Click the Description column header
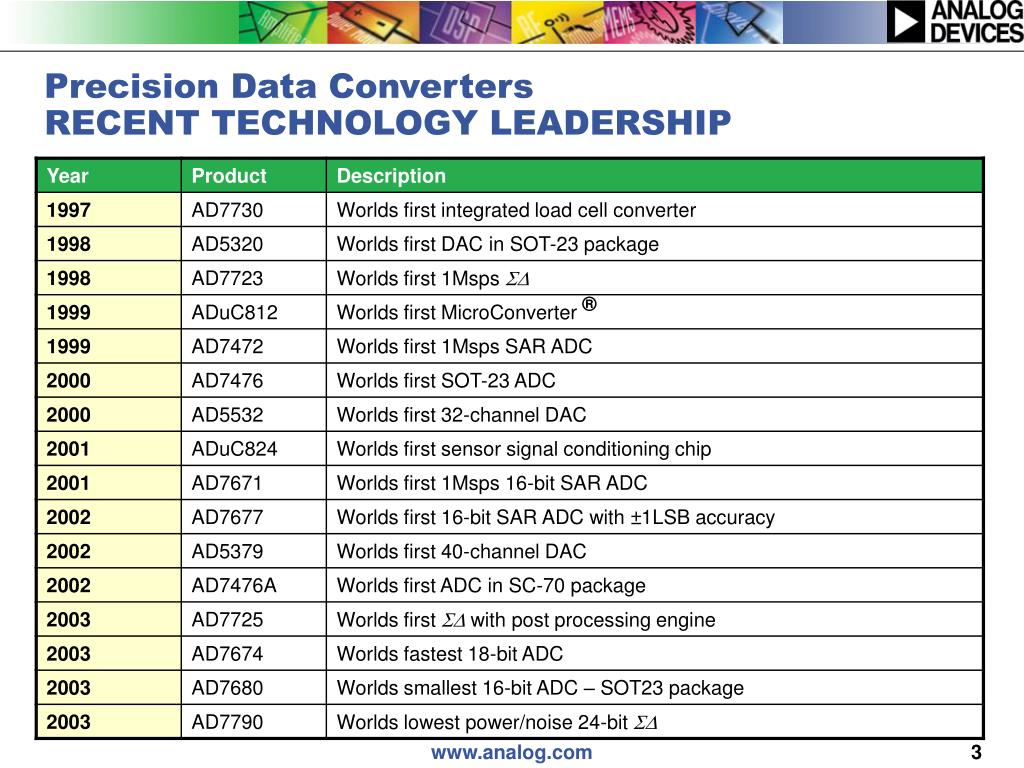Viewport: 1024px width, 768px height. click(x=654, y=176)
